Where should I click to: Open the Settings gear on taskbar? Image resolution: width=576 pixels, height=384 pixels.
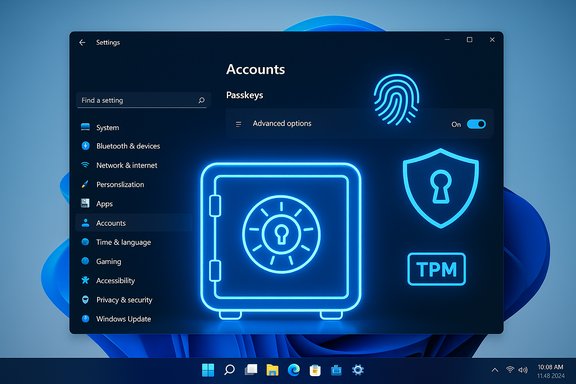(357, 370)
